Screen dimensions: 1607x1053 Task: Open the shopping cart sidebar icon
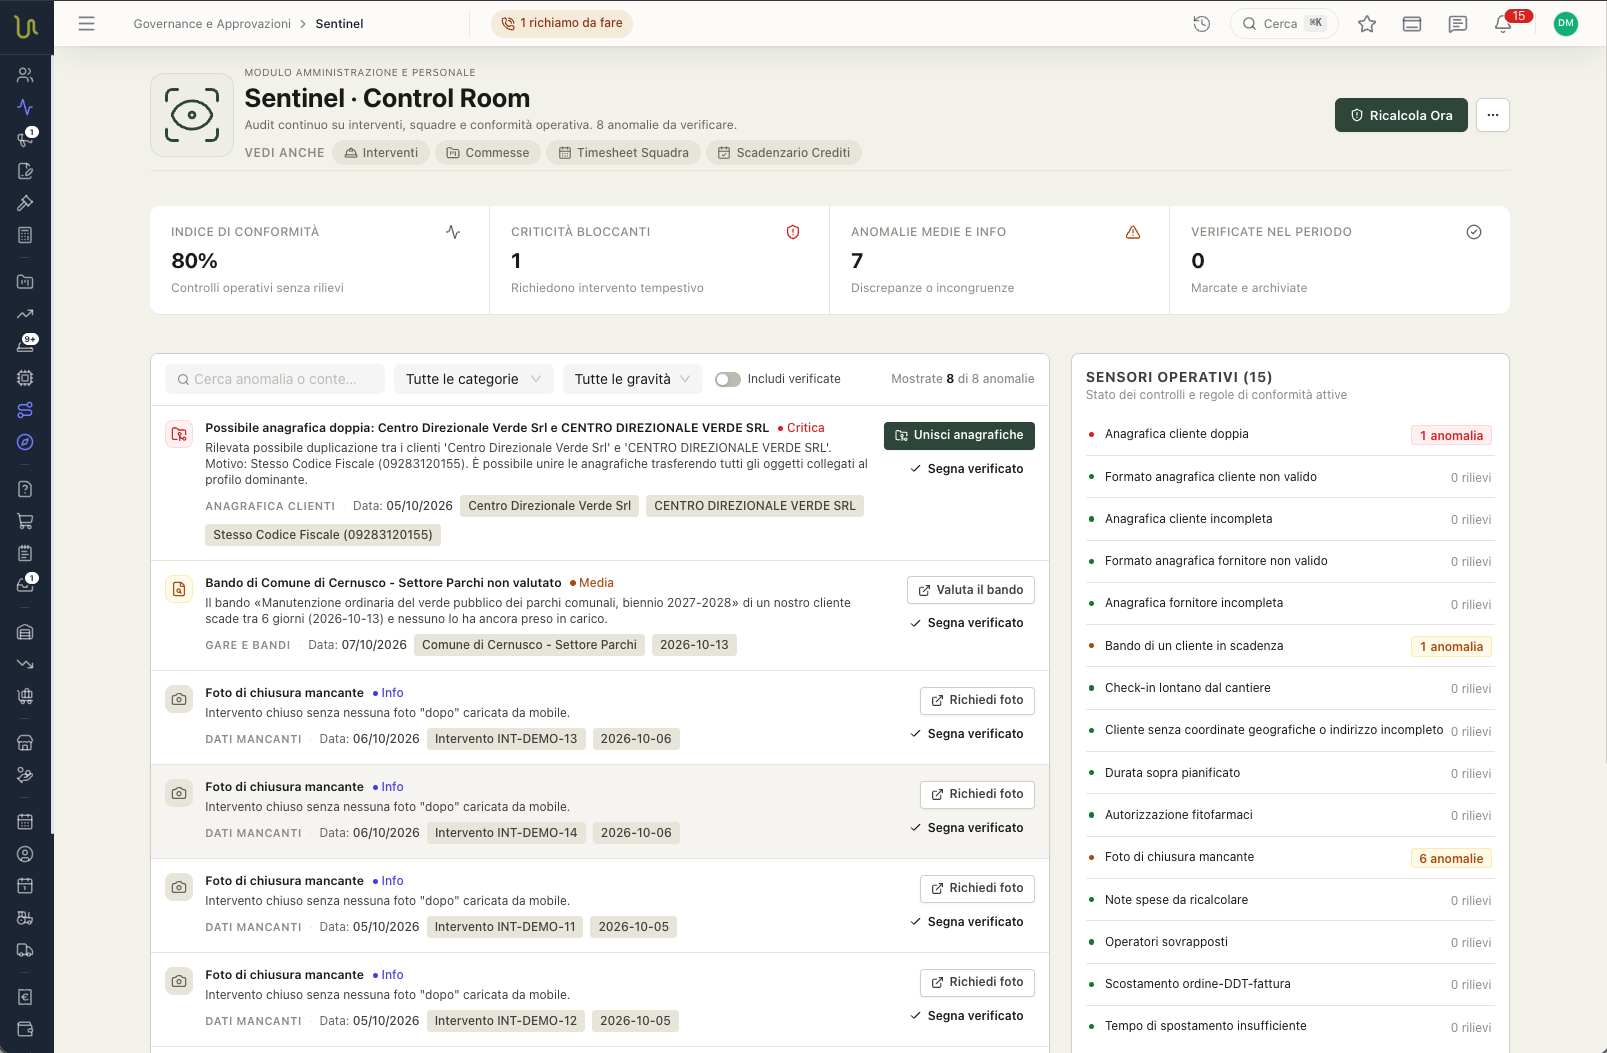(x=26, y=521)
